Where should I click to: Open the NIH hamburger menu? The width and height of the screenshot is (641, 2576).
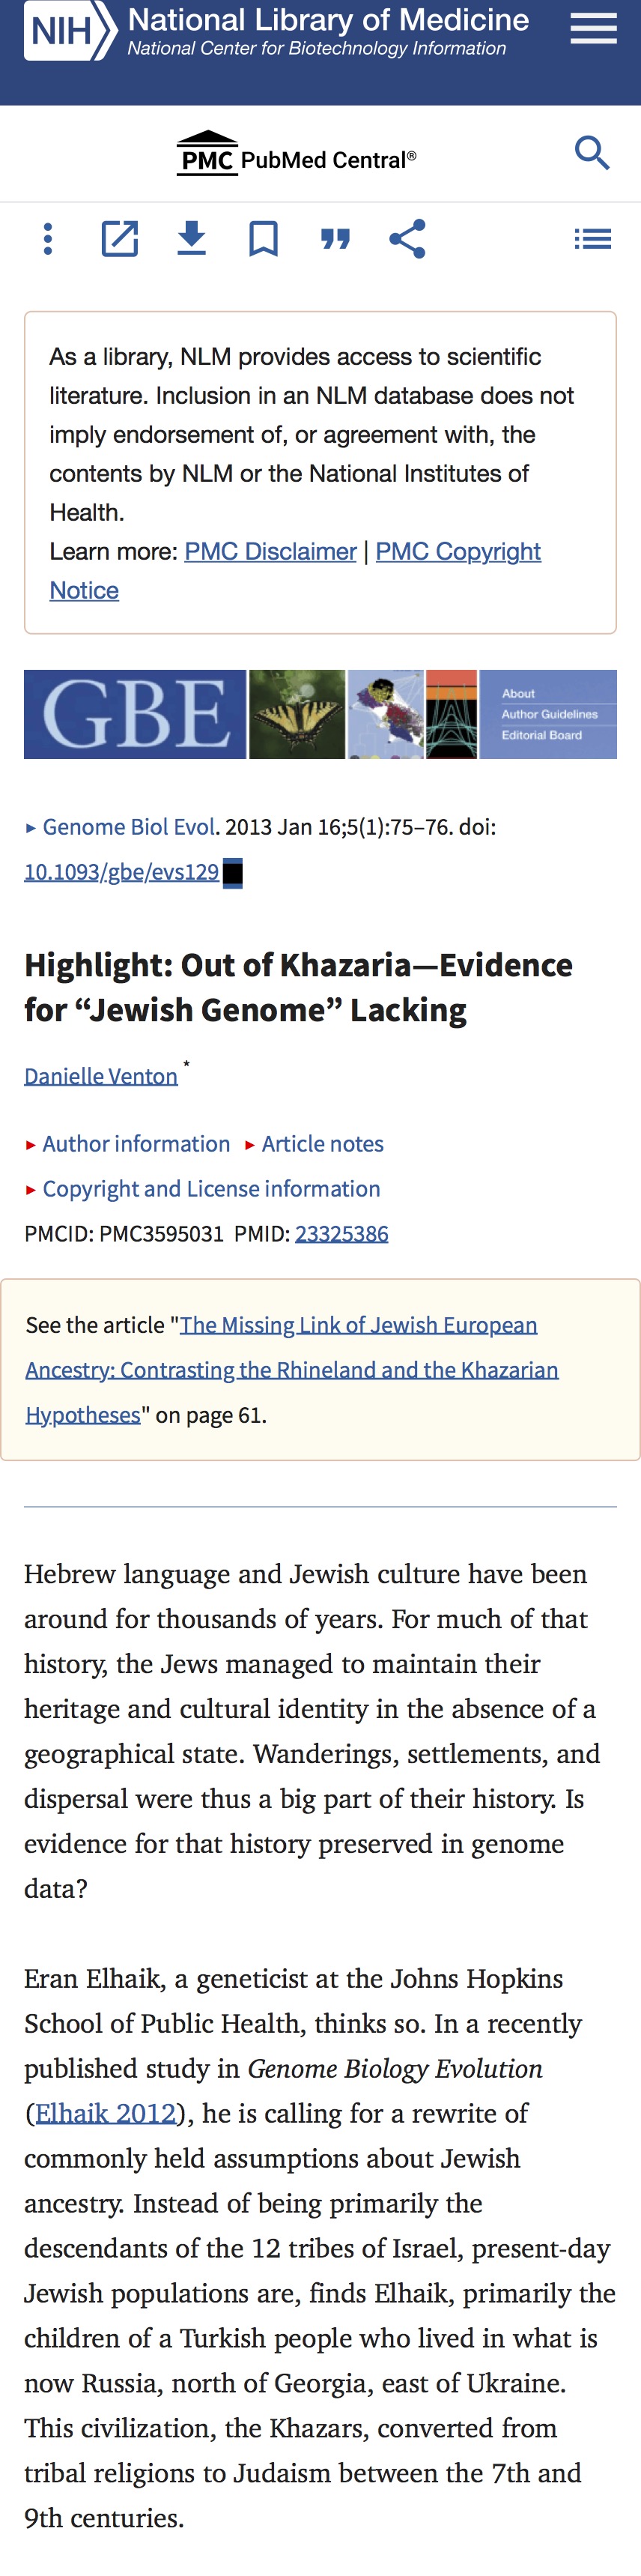[x=593, y=28]
